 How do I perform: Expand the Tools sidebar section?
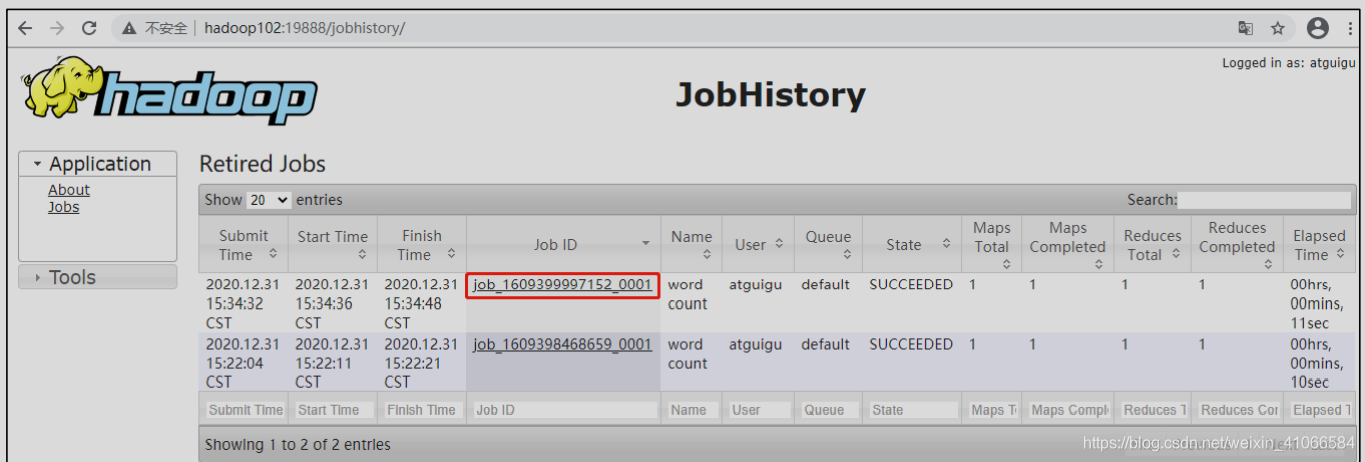[x=99, y=277]
